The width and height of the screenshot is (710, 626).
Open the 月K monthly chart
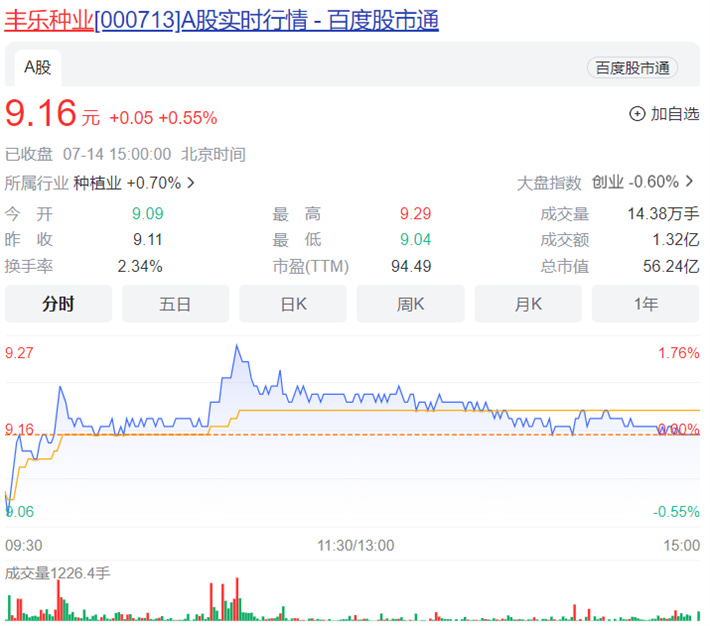(528, 304)
